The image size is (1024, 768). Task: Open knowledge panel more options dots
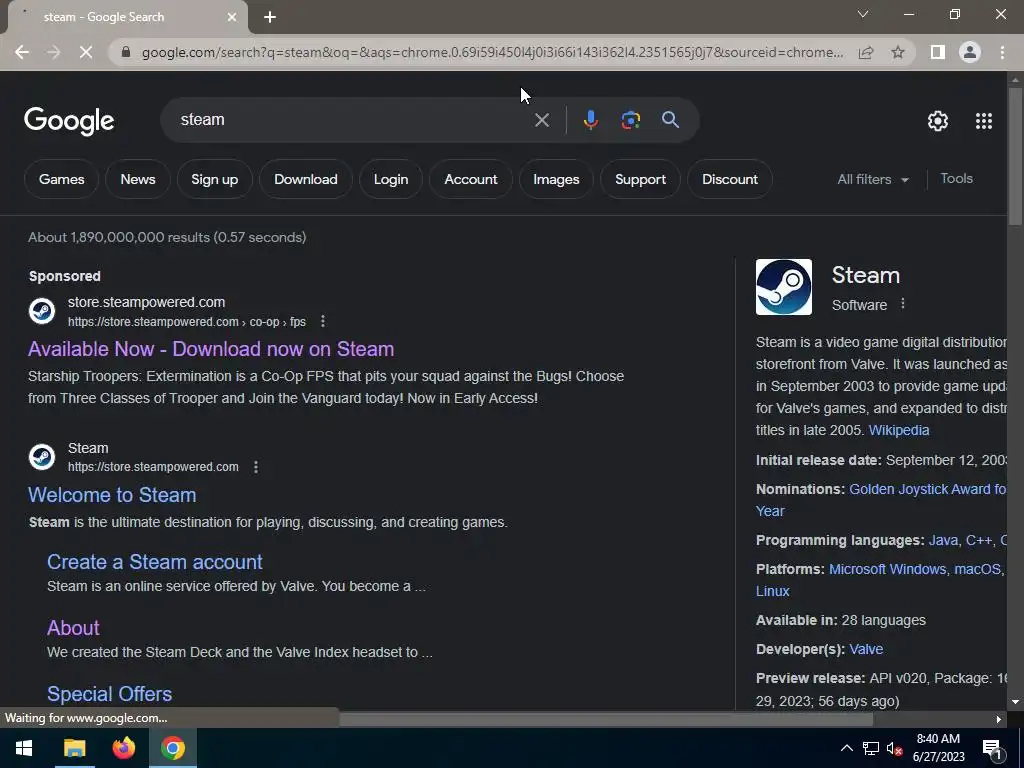tap(903, 304)
